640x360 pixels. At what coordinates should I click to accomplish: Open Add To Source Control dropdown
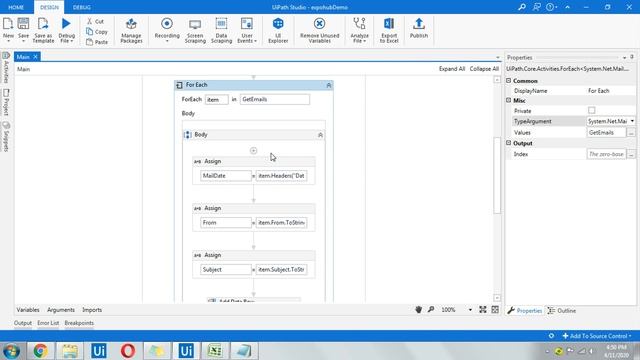(x=597, y=336)
